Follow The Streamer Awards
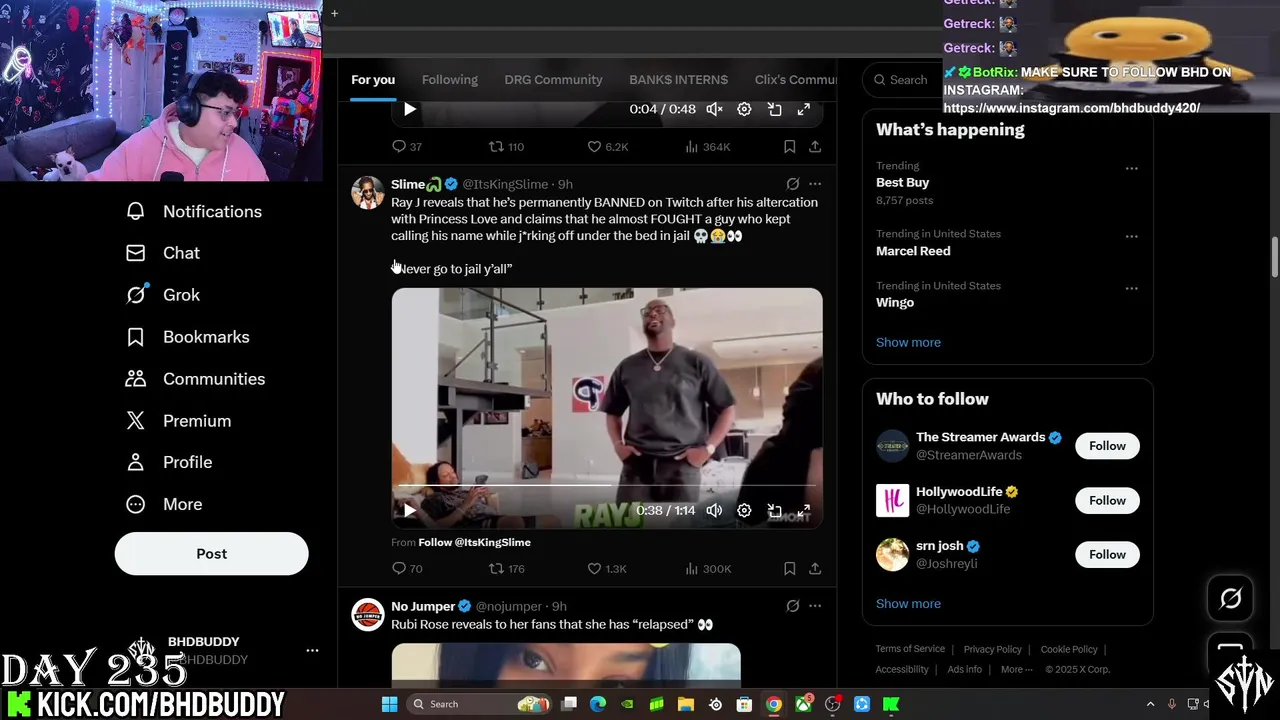The height and width of the screenshot is (720, 1280). [1107, 446]
